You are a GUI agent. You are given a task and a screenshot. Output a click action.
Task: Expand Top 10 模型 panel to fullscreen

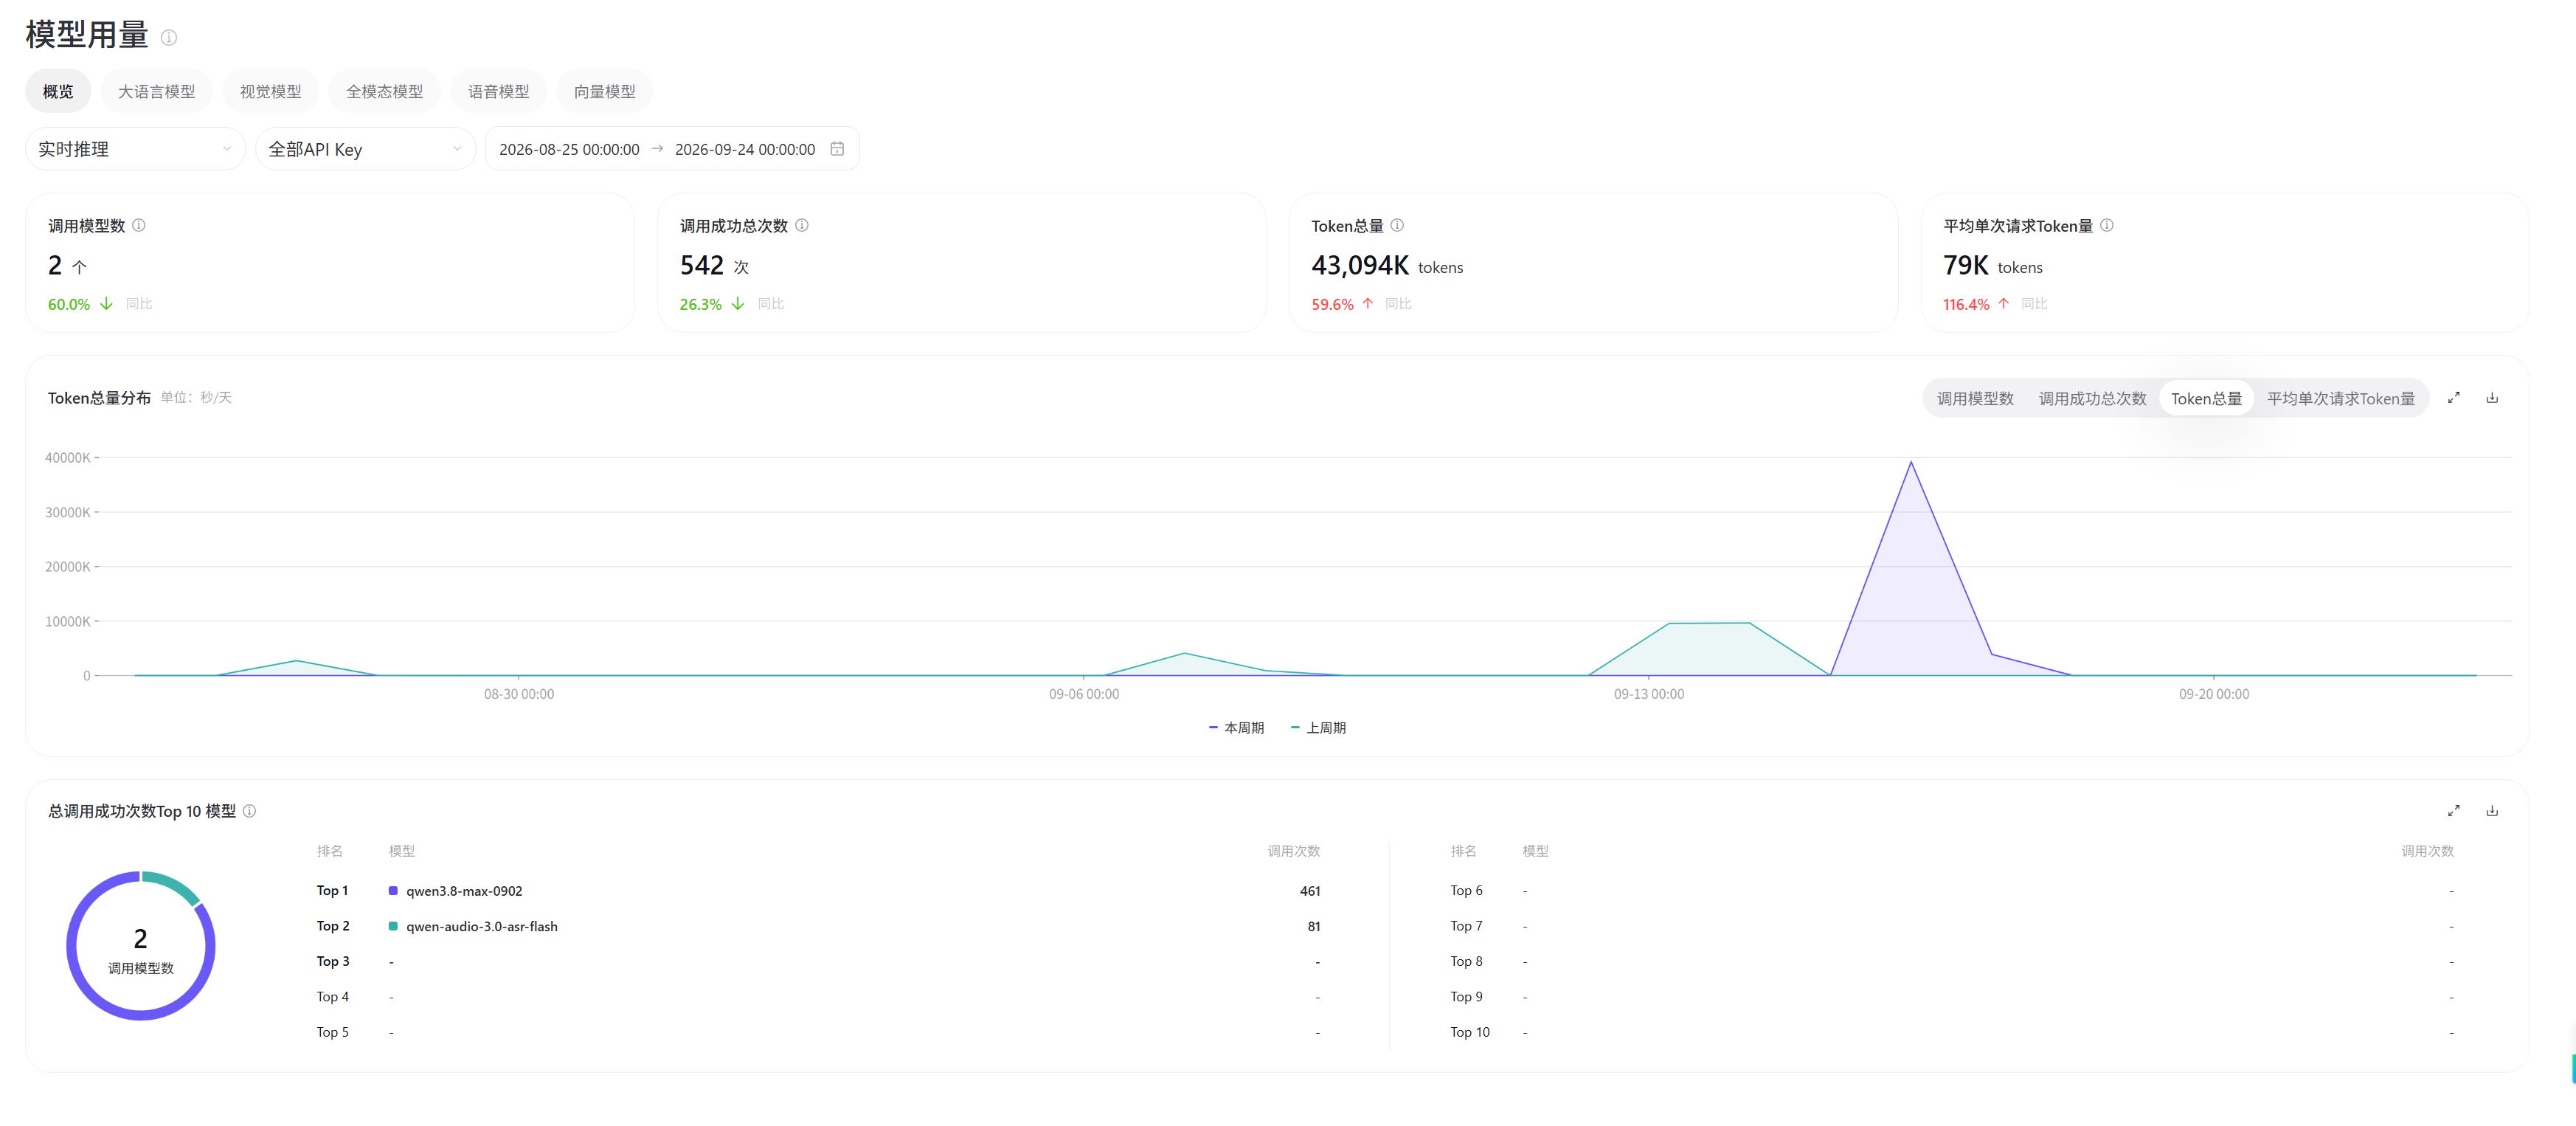2453,811
